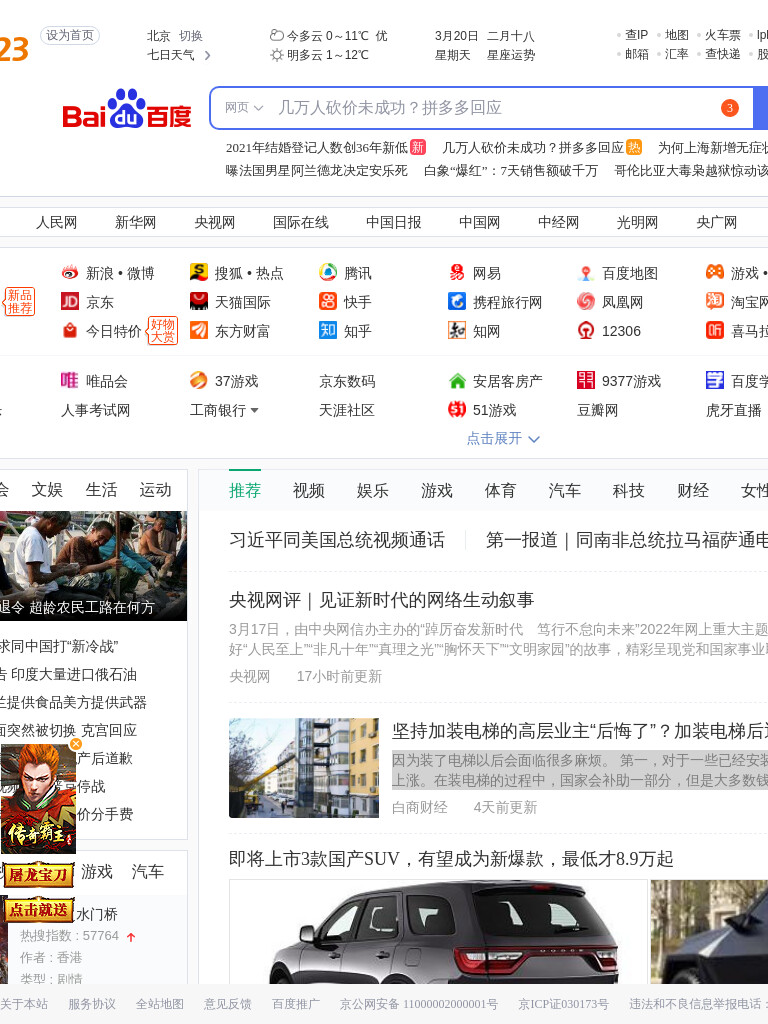This screenshot has width=768, height=1024.
Task: Open 白象爆红 hot news link
Action: (x=511, y=170)
